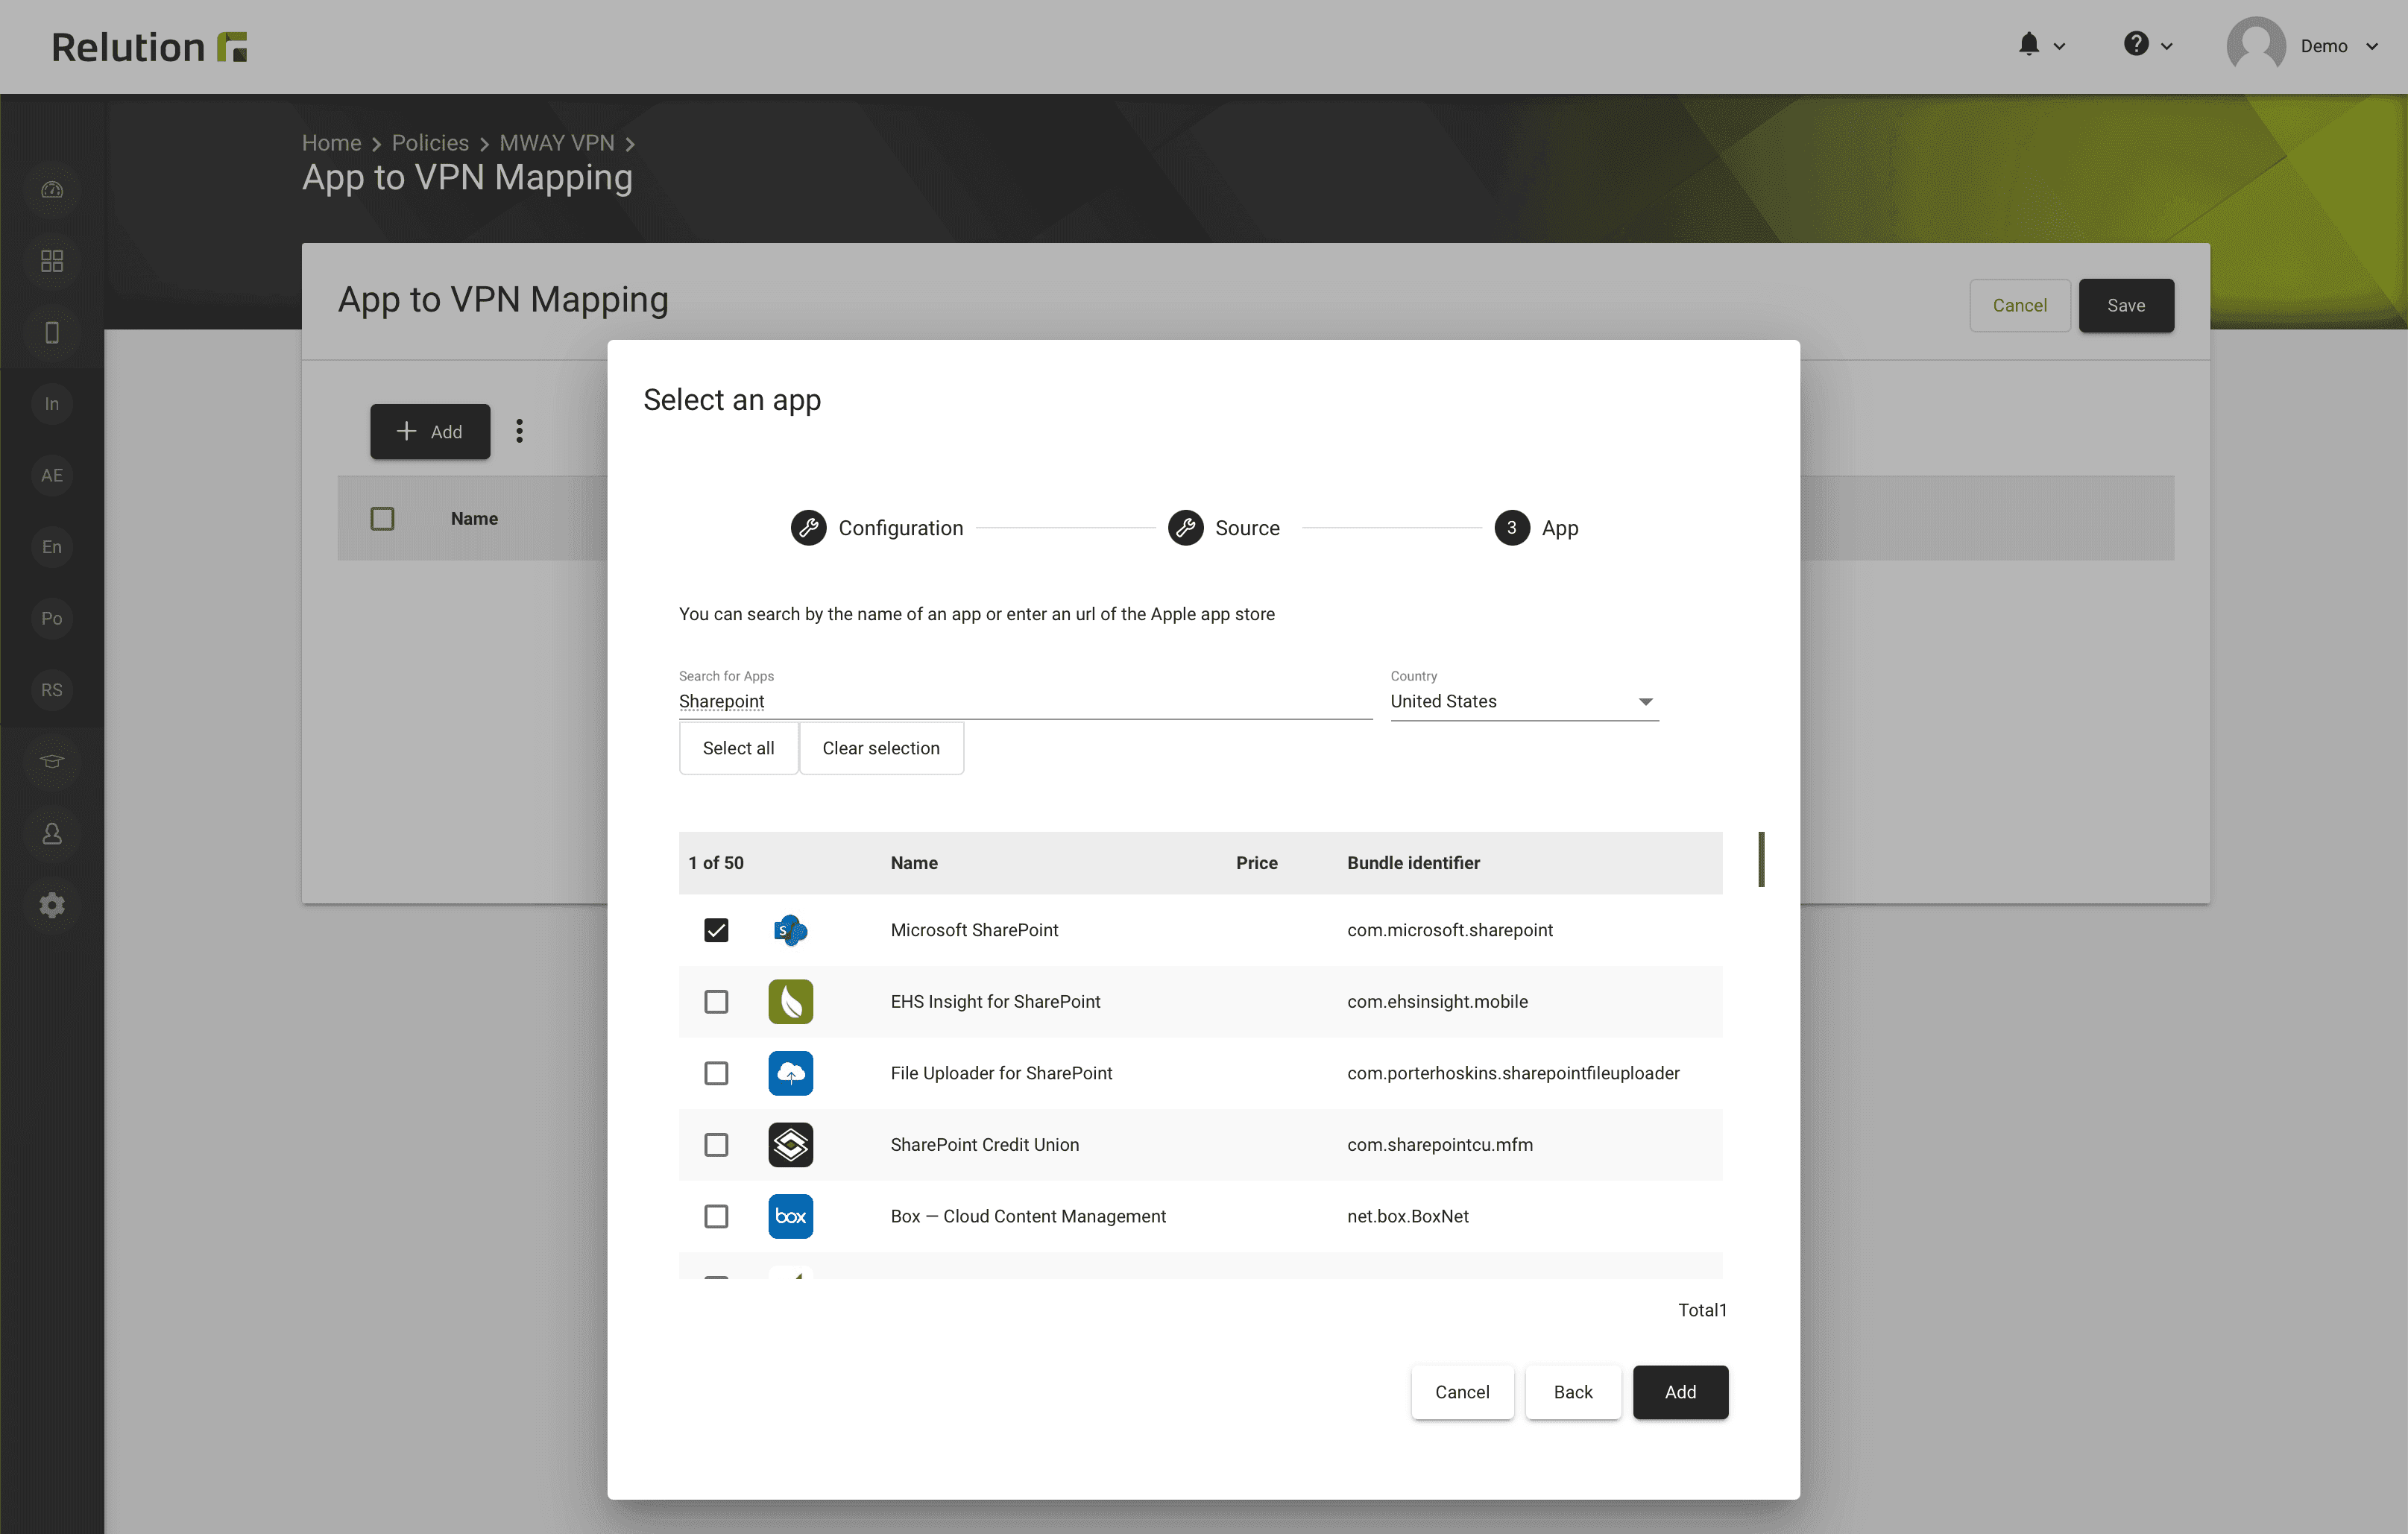The width and height of the screenshot is (2408, 1534).
Task: Click the dialog Add button
Action: pos(1680,1392)
